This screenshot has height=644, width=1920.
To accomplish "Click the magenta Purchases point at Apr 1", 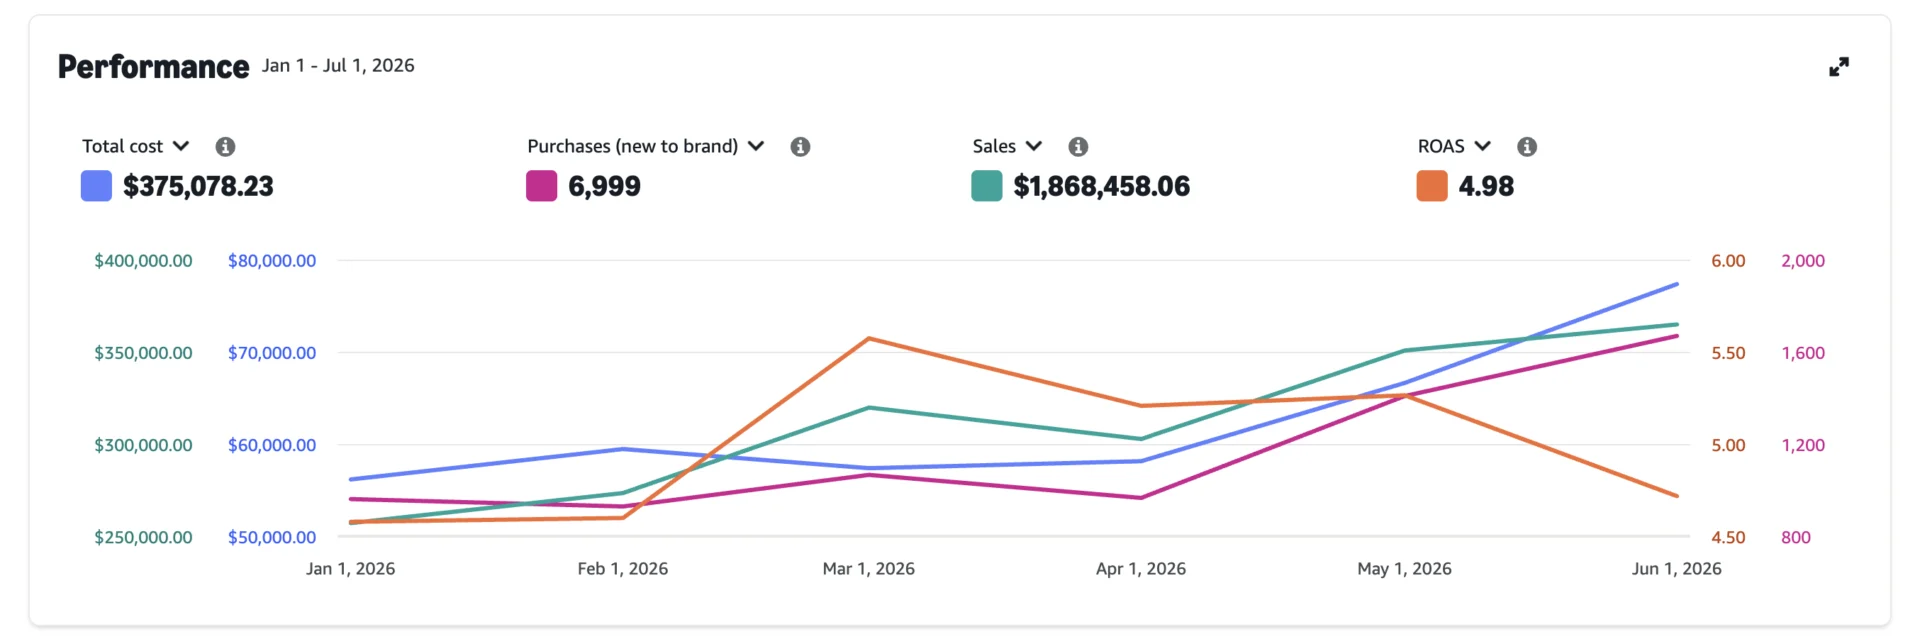I will 1141,498.
